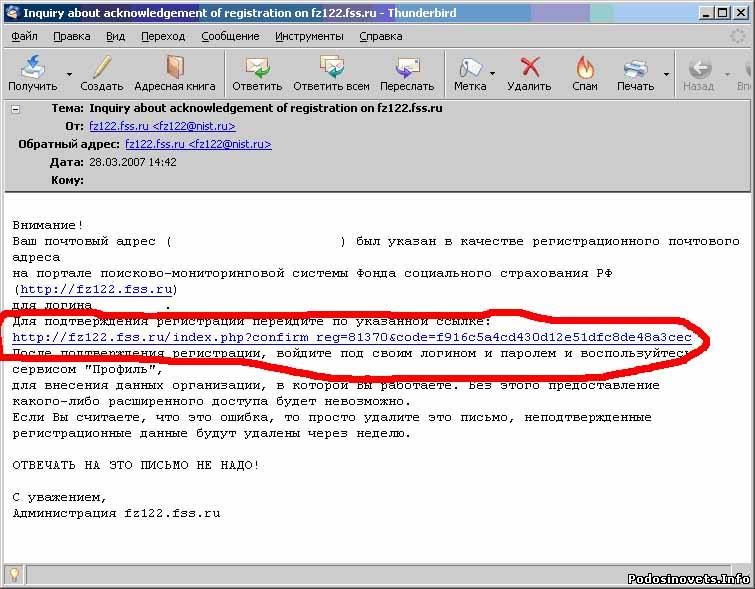Click the line ОТВЕЧАТЬ НА ЭТО ПИСЬМО НЕ НАДО!
This screenshot has height=589, width=755.
(x=136, y=465)
